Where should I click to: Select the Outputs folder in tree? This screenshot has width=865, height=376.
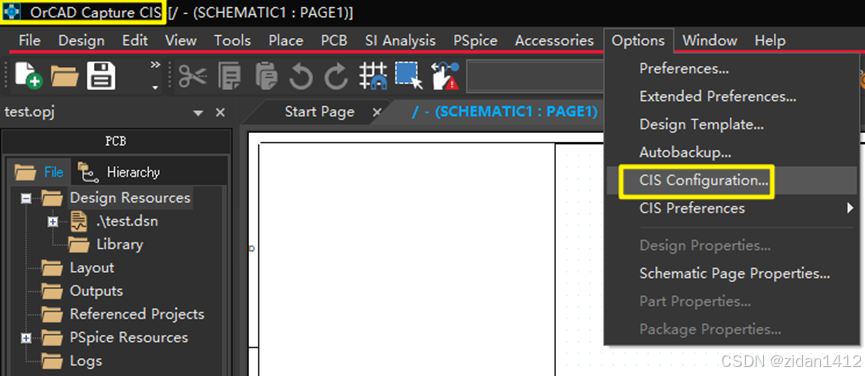pyautogui.click(x=96, y=291)
